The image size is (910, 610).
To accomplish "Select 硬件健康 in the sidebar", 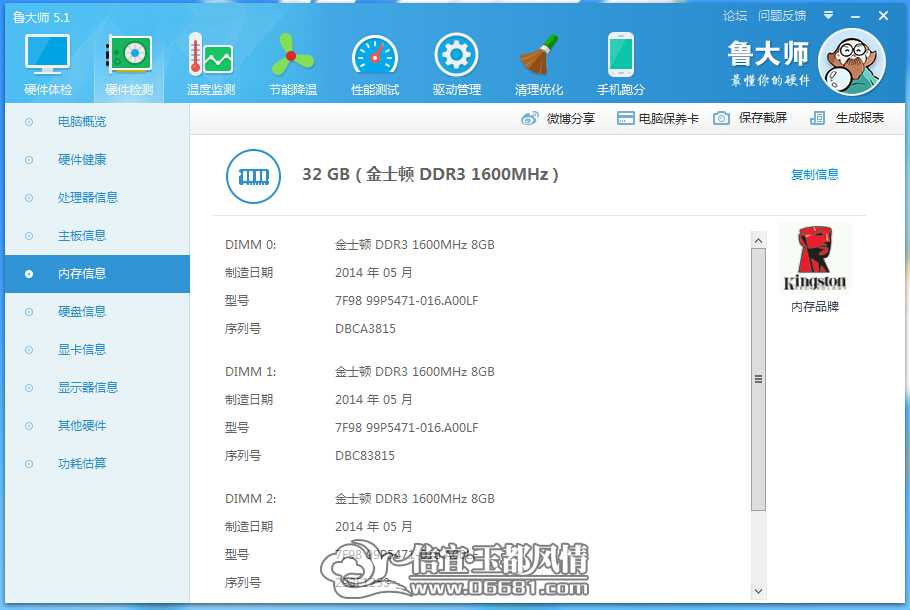I will 98,160.
